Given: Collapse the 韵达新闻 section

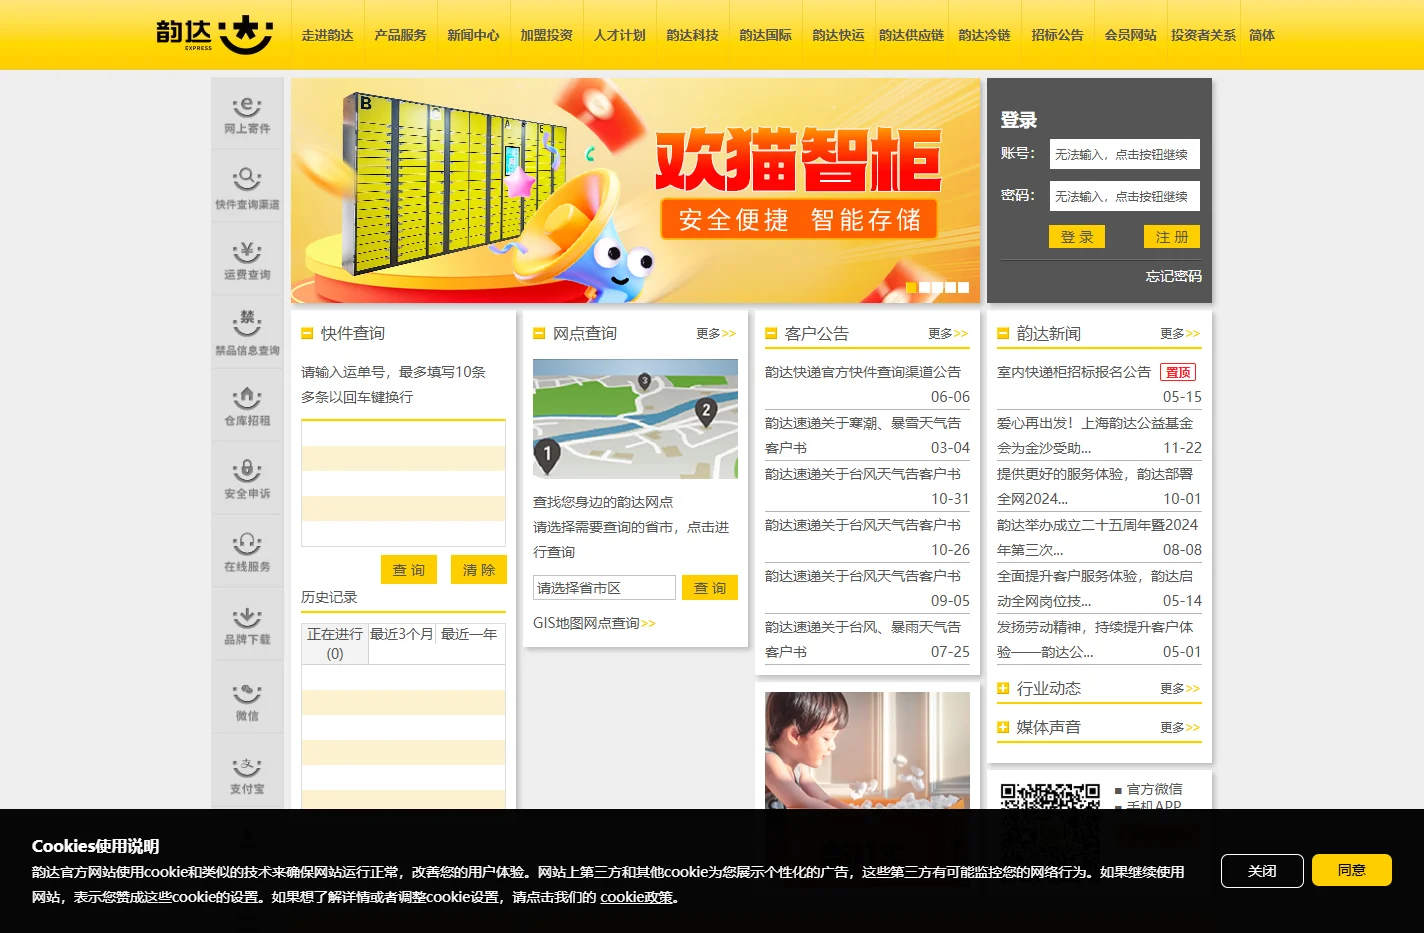Looking at the screenshot, I should [x=1004, y=333].
